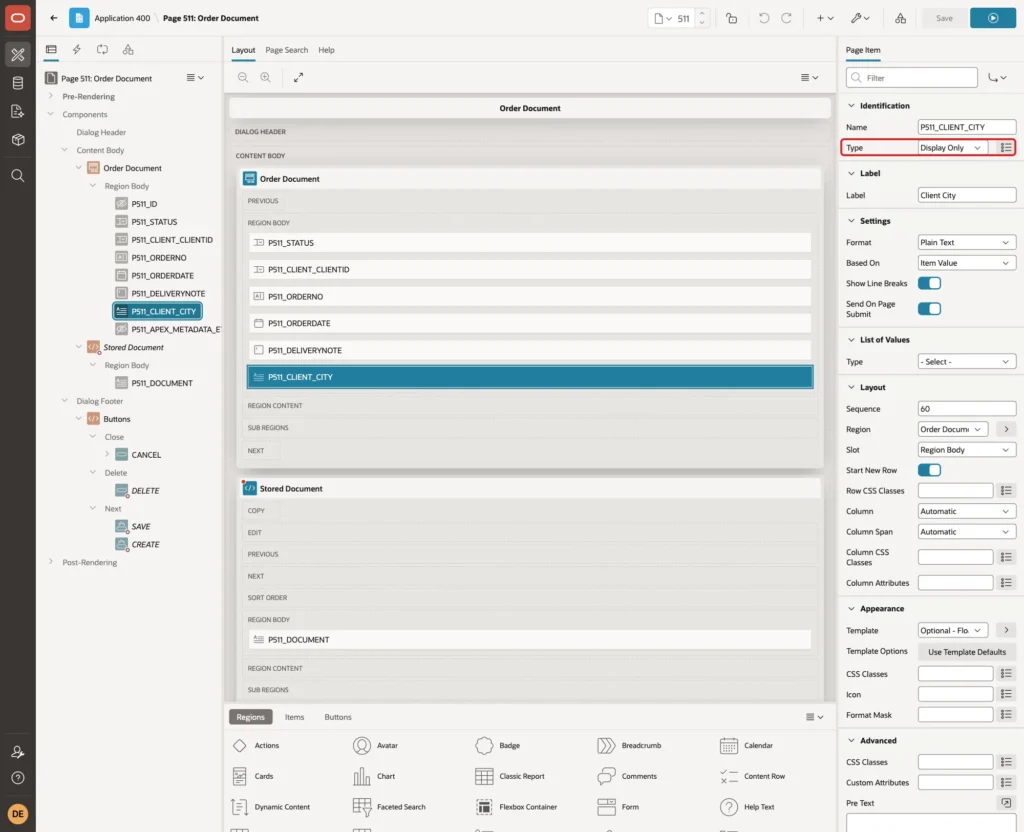Screen dimensions: 1024x832
Task: Expand the Pre-Rendering tree node
Action: pos(51,96)
